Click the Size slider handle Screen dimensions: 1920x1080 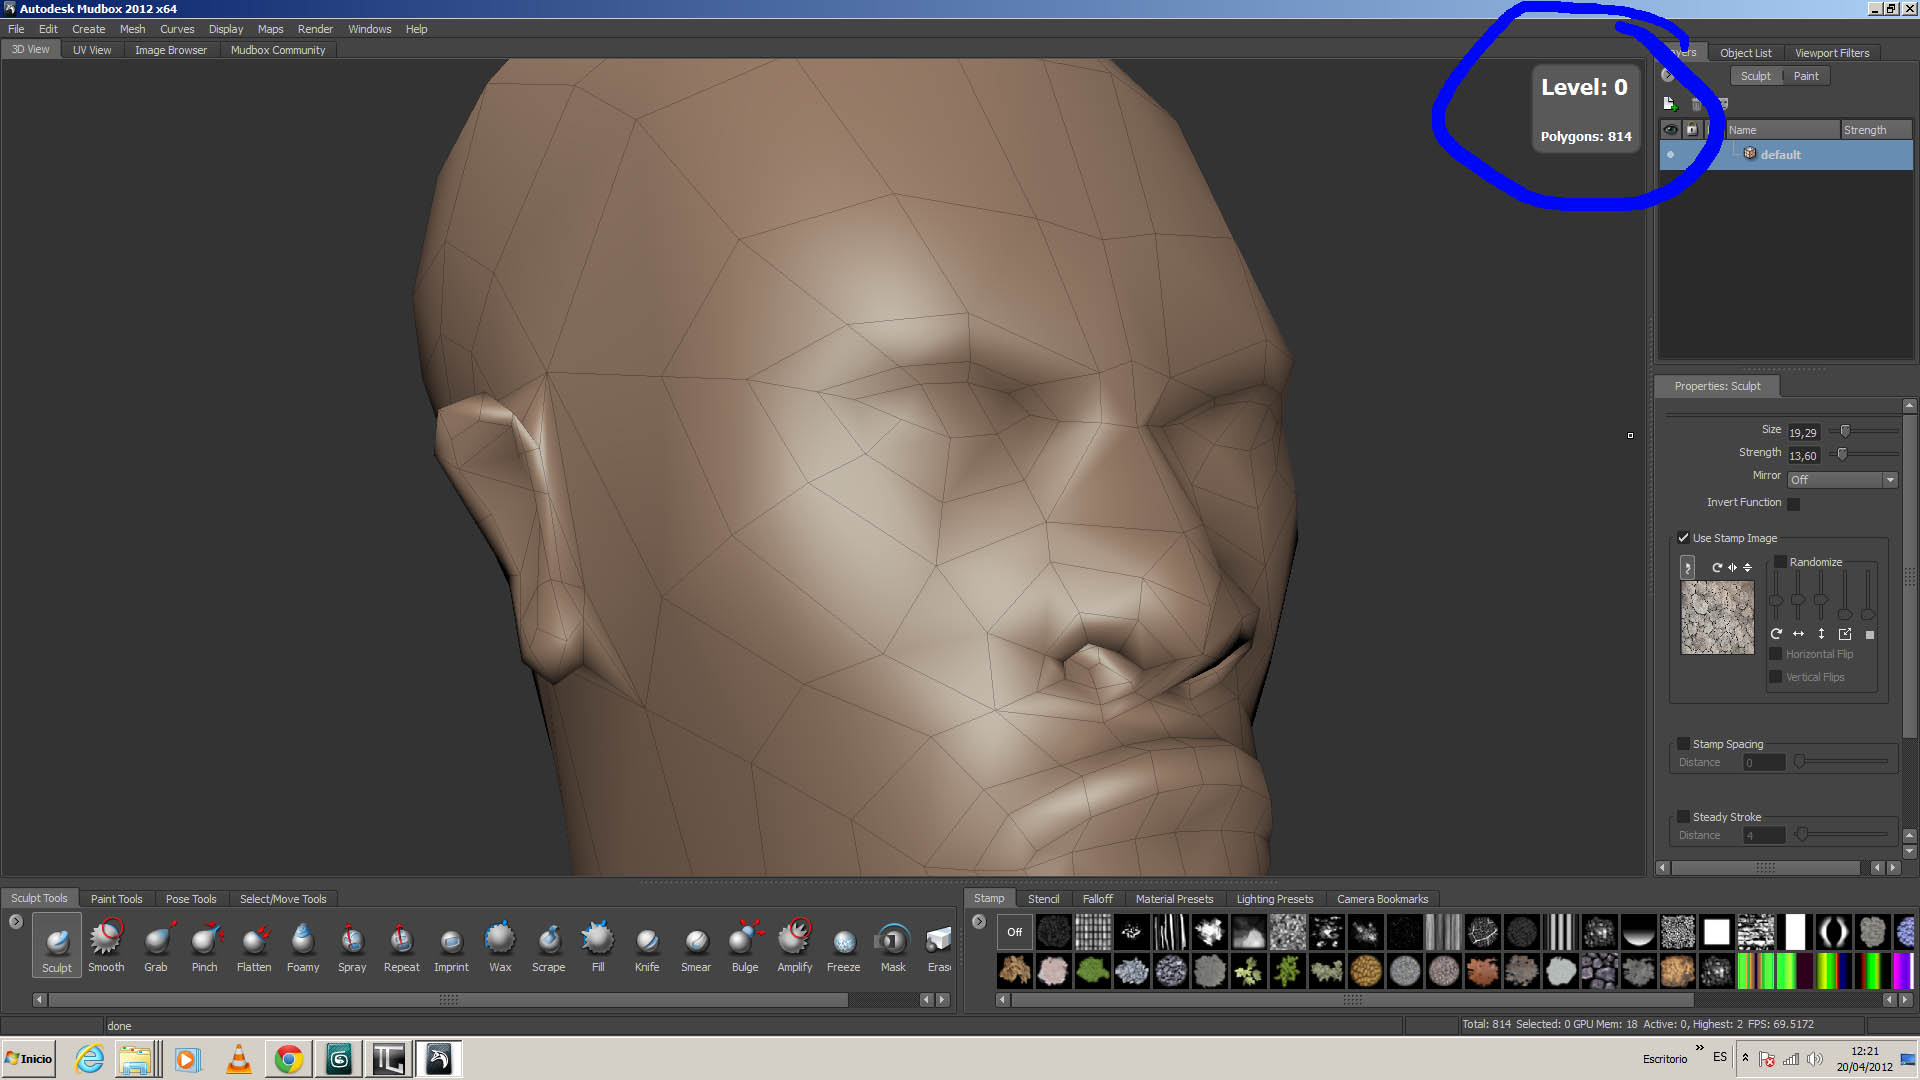pyautogui.click(x=1846, y=431)
